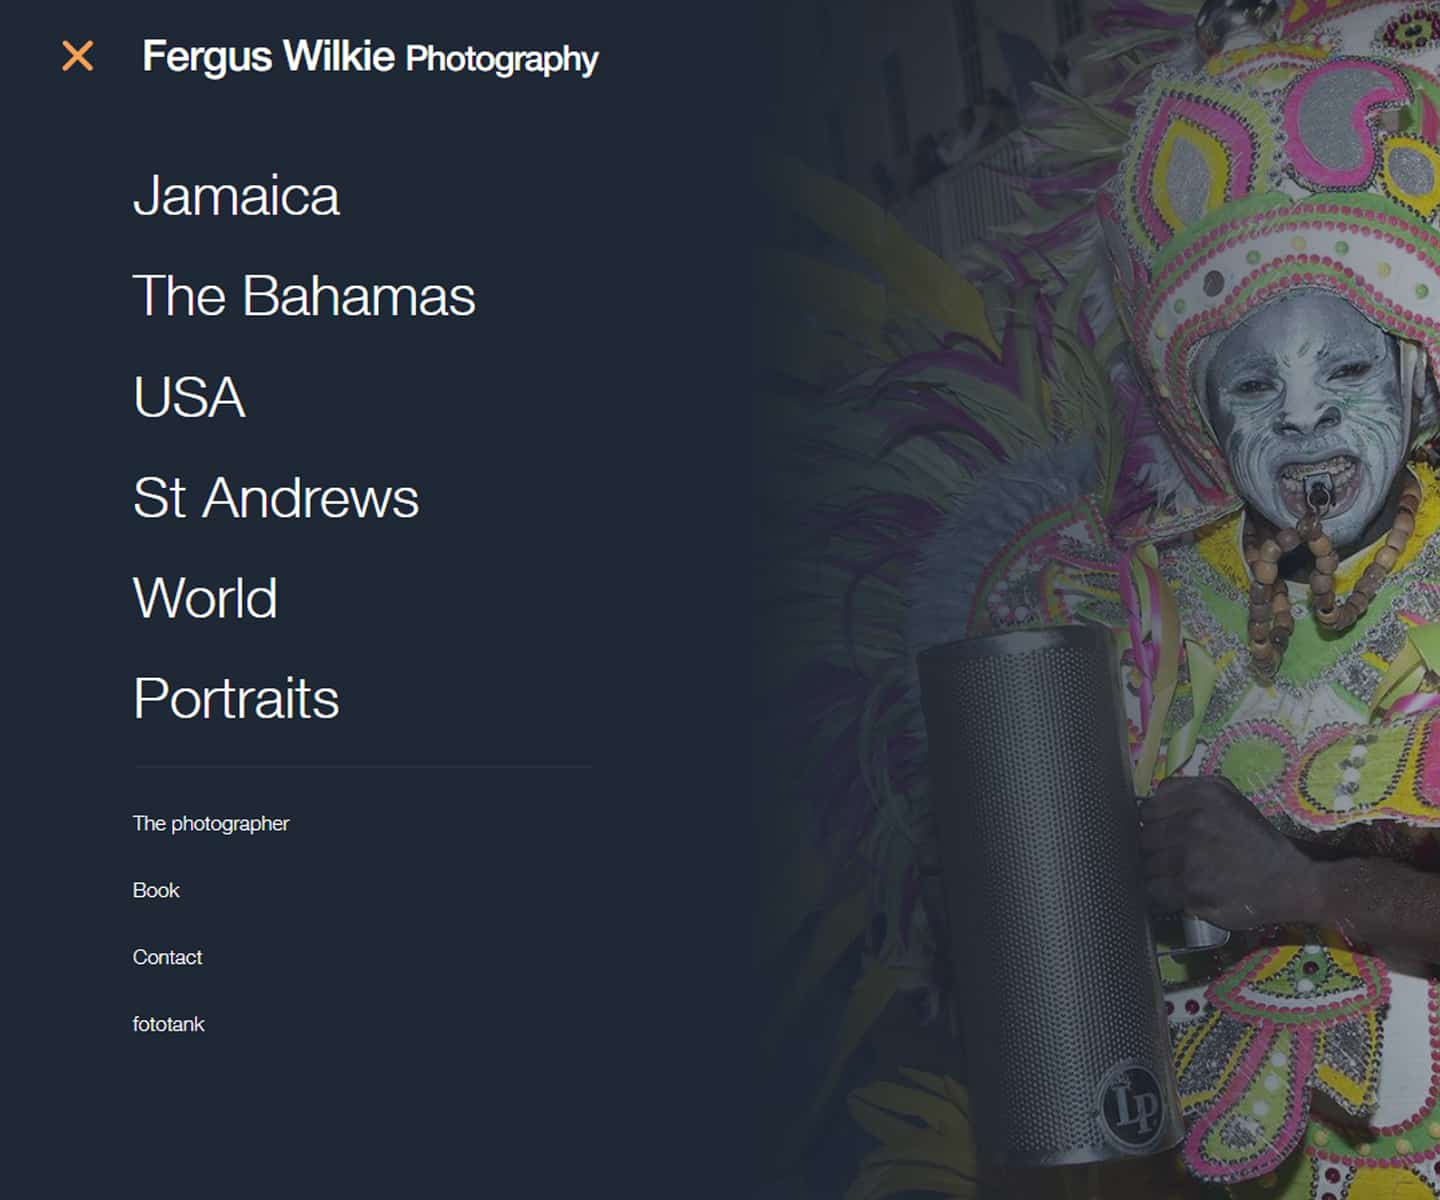Go to the USA gallery

[189, 397]
